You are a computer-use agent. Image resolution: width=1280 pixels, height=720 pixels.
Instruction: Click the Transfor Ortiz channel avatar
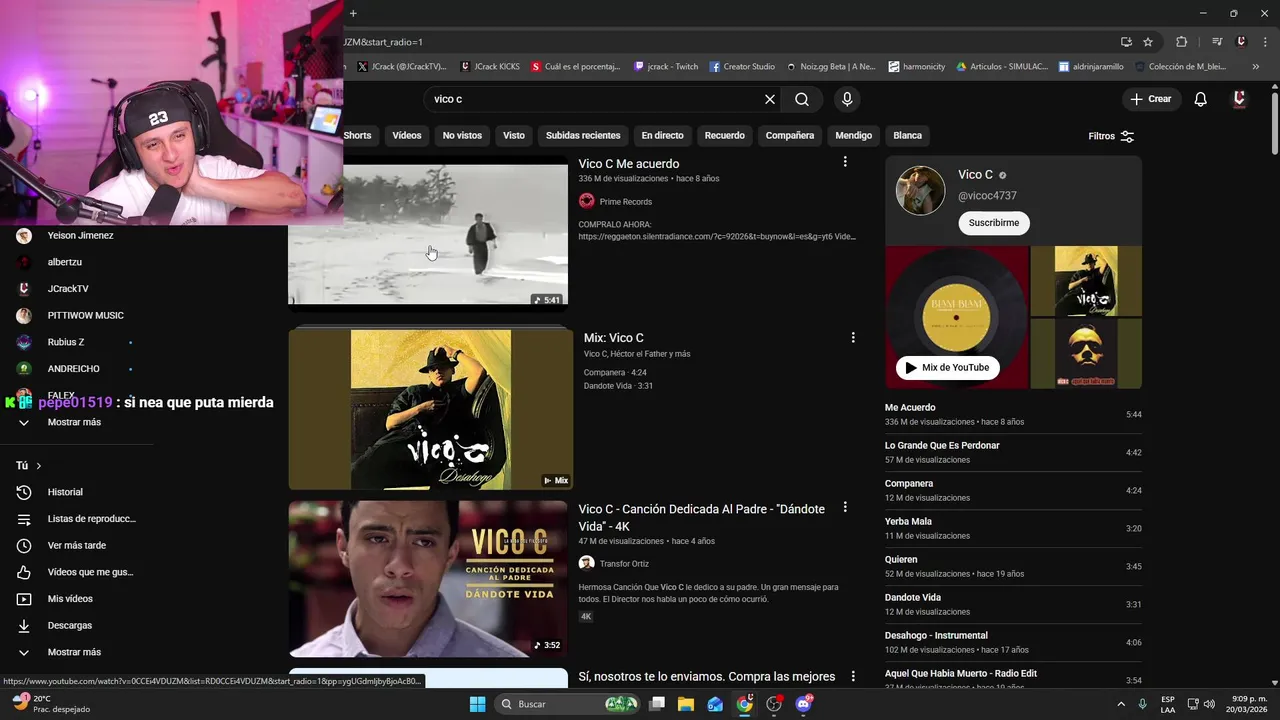coord(587,563)
